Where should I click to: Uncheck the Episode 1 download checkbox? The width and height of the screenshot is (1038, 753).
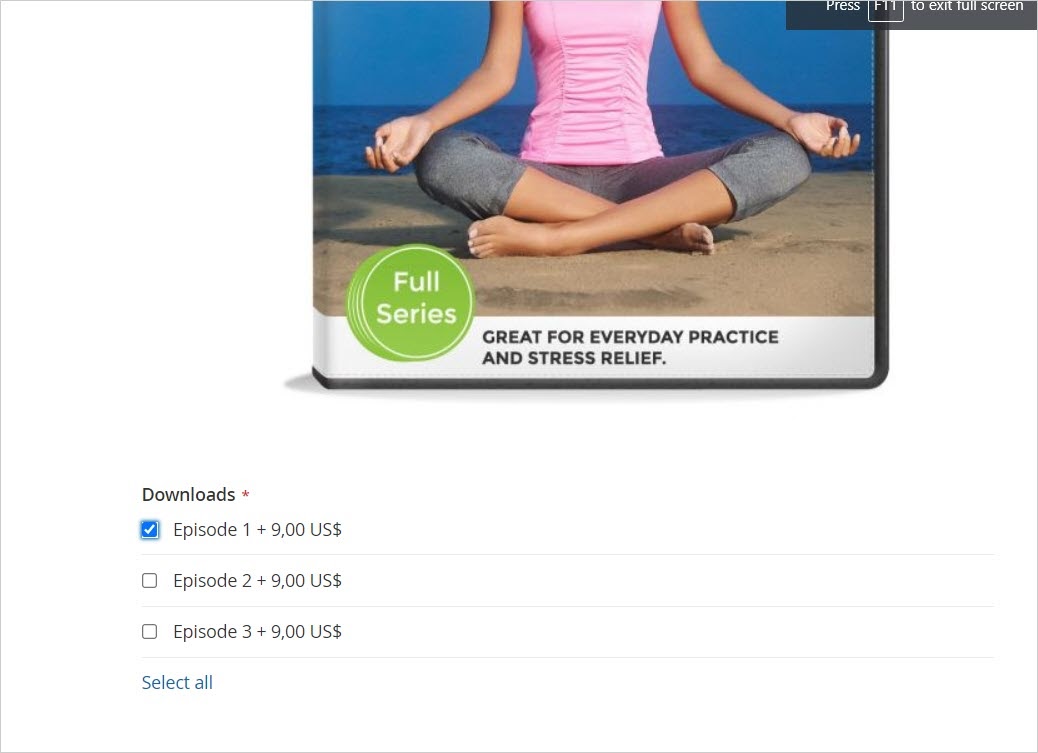coord(150,530)
